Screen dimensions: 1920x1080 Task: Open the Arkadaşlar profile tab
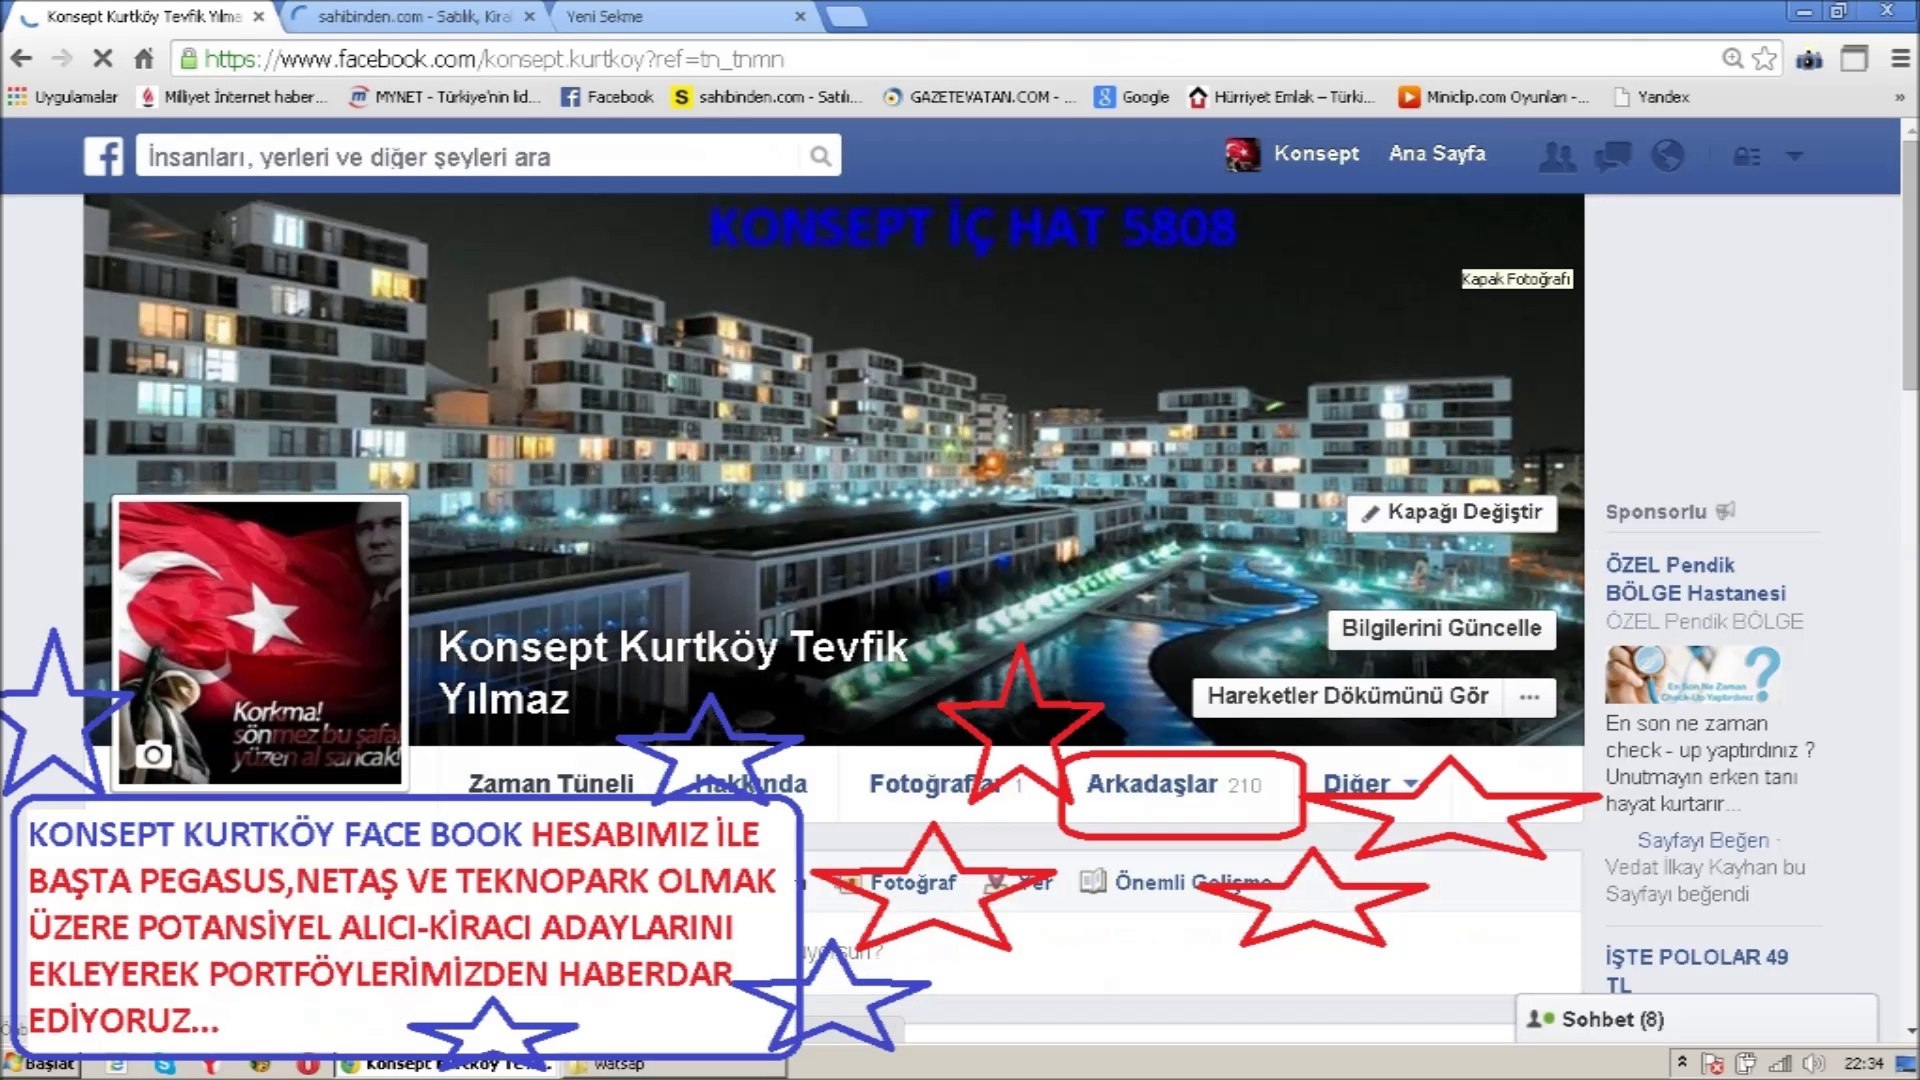point(1152,784)
